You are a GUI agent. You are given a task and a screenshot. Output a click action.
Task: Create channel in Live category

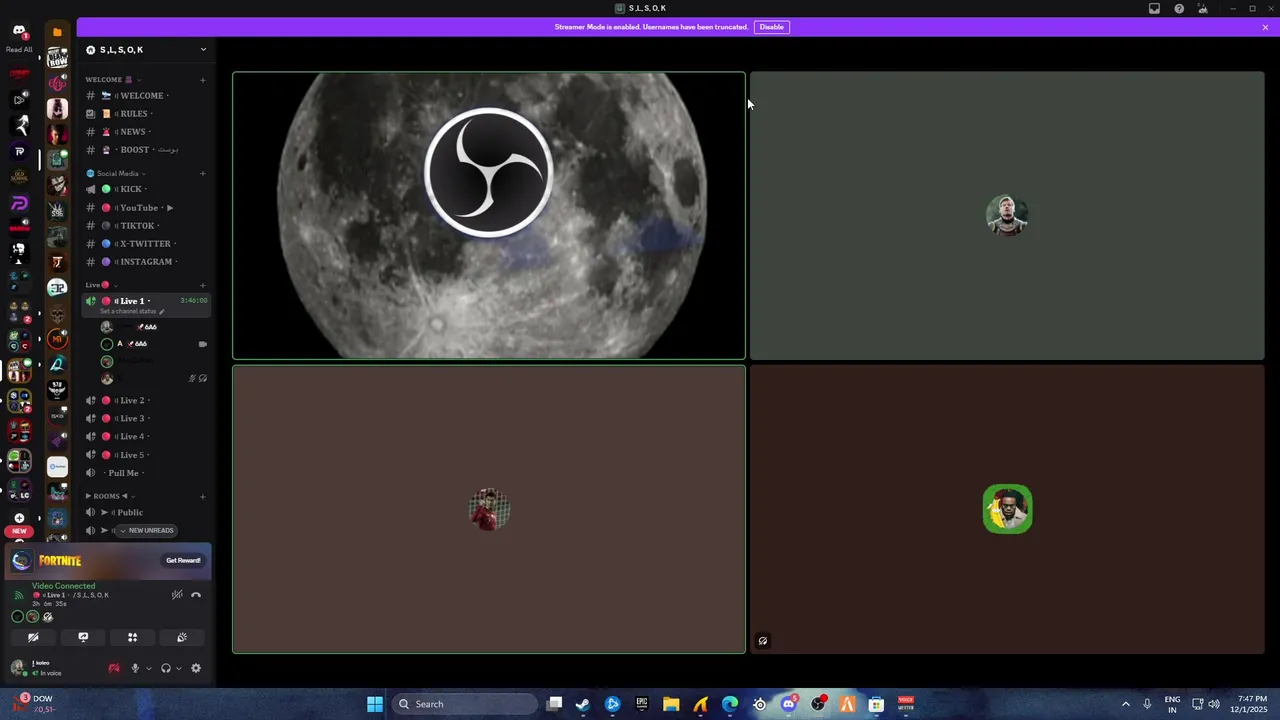tap(203, 285)
